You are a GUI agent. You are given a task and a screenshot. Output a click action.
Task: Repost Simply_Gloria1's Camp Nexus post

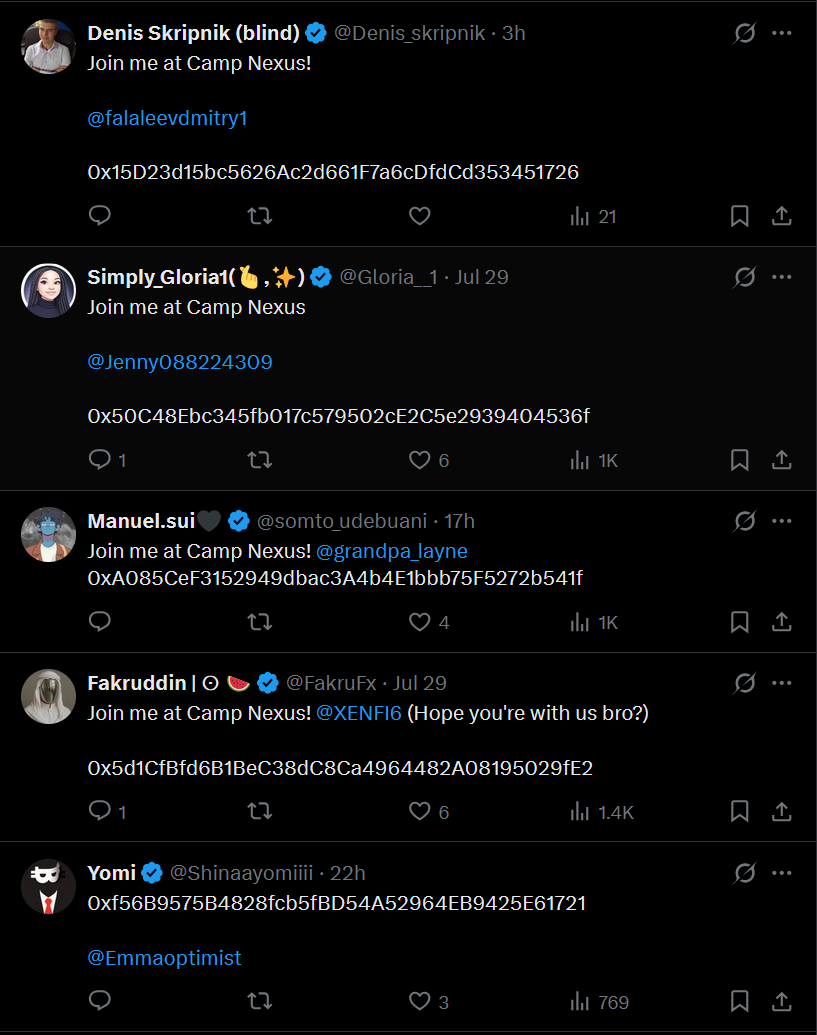pyautogui.click(x=260, y=460)
